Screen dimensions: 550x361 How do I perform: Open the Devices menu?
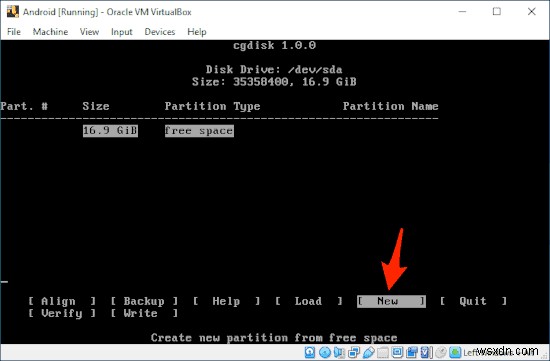[160, 32]
